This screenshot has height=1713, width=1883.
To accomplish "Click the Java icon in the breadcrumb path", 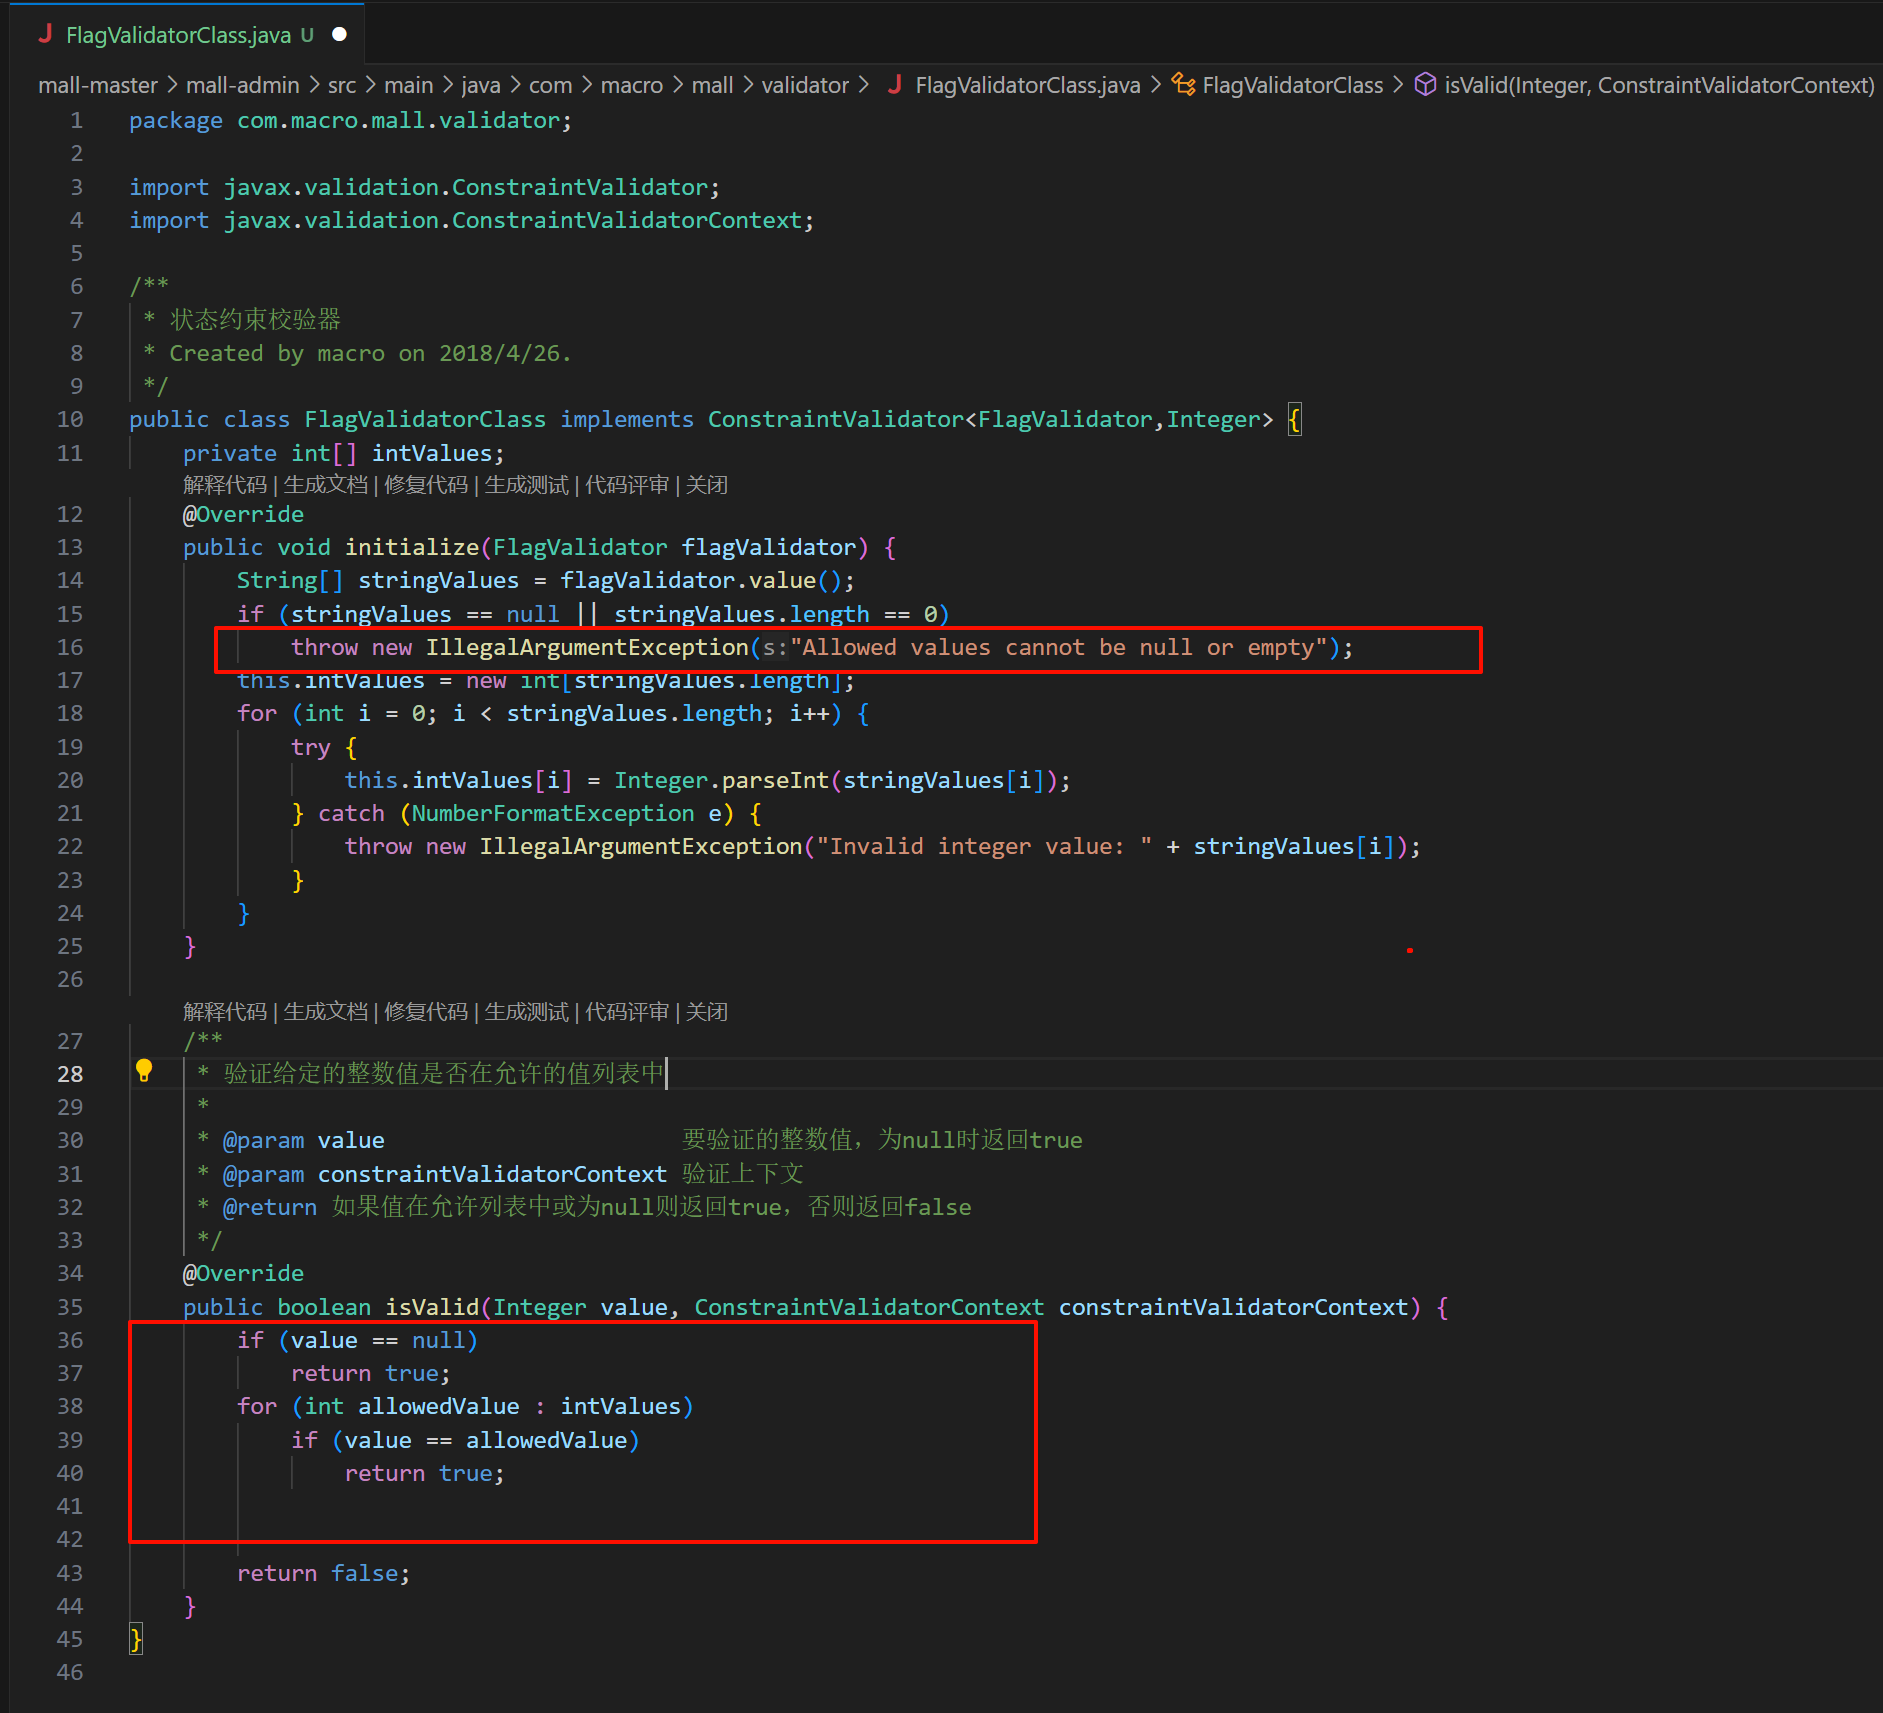I will pyautogui.click(x=895, y=85).
